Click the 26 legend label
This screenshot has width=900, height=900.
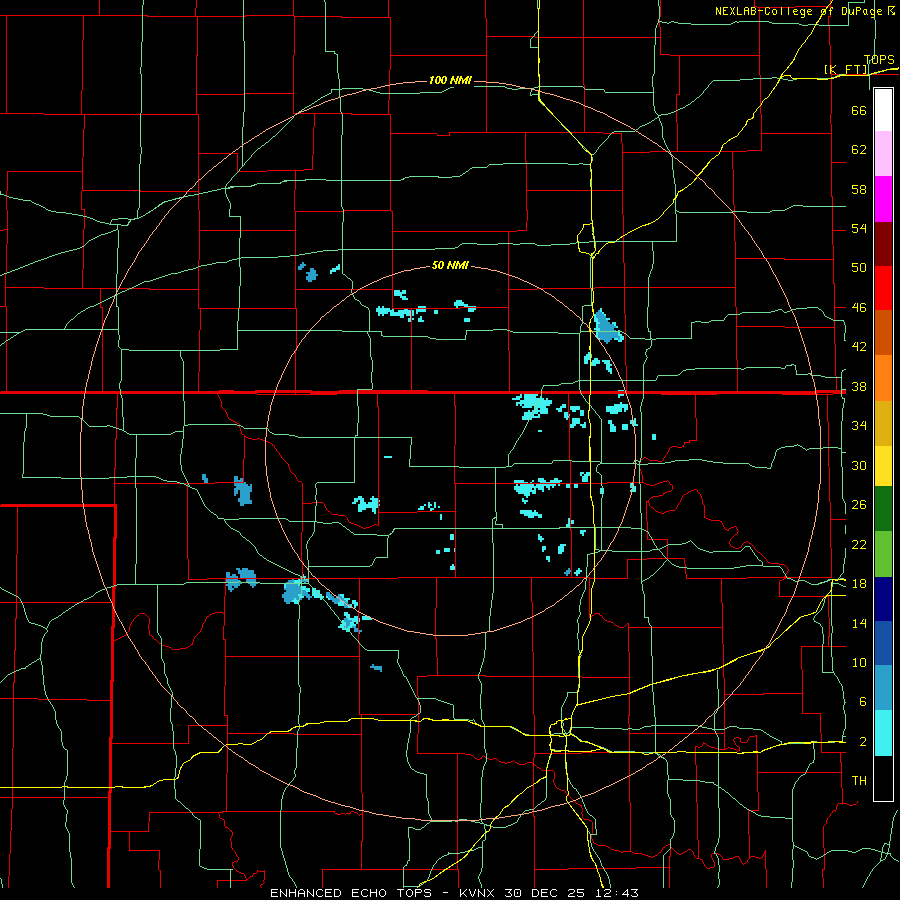point(859,505)
